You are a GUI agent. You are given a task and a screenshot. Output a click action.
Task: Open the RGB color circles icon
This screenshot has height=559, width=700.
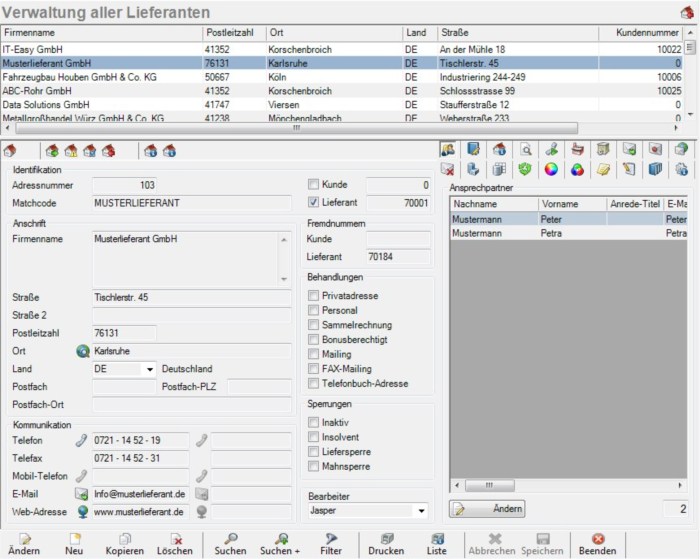pyautogui.click(x=577, y=170)
